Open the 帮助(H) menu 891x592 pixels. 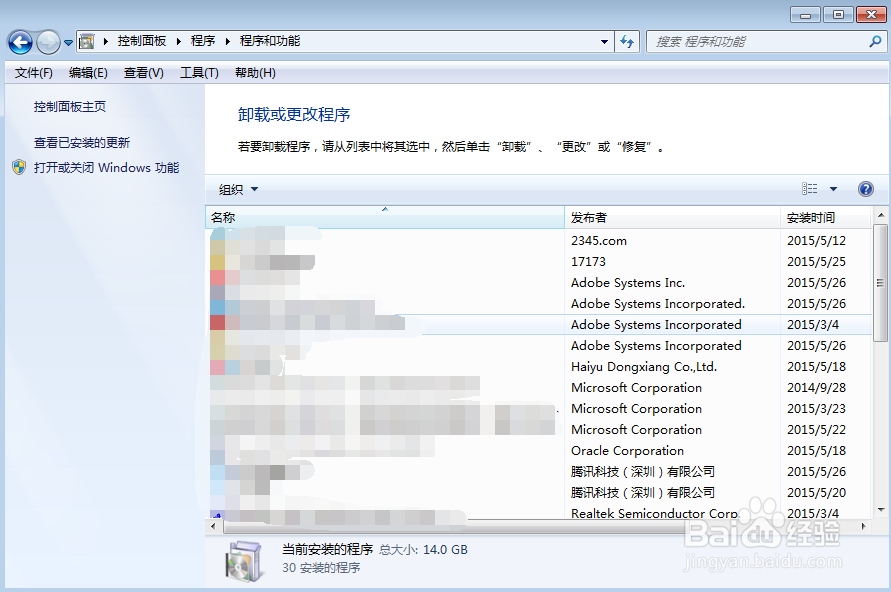[x=255, y=73]
